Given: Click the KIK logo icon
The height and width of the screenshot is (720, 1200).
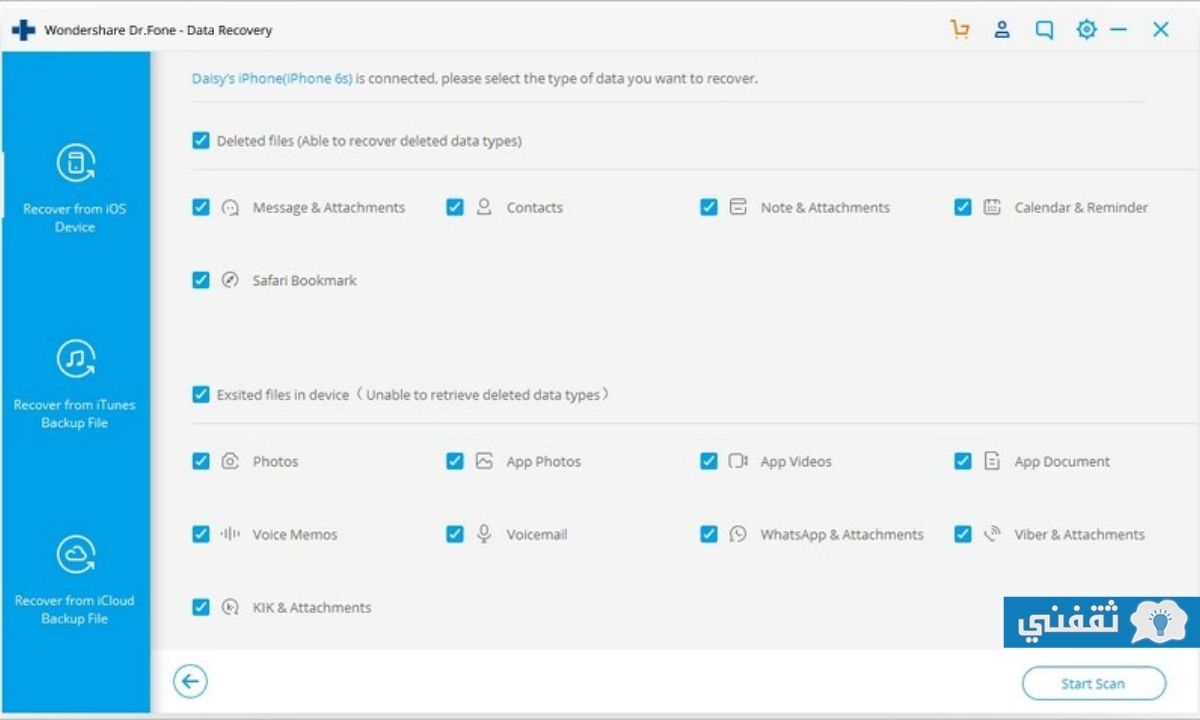Looking at the screenshot, I should click(x=230, y=607).
